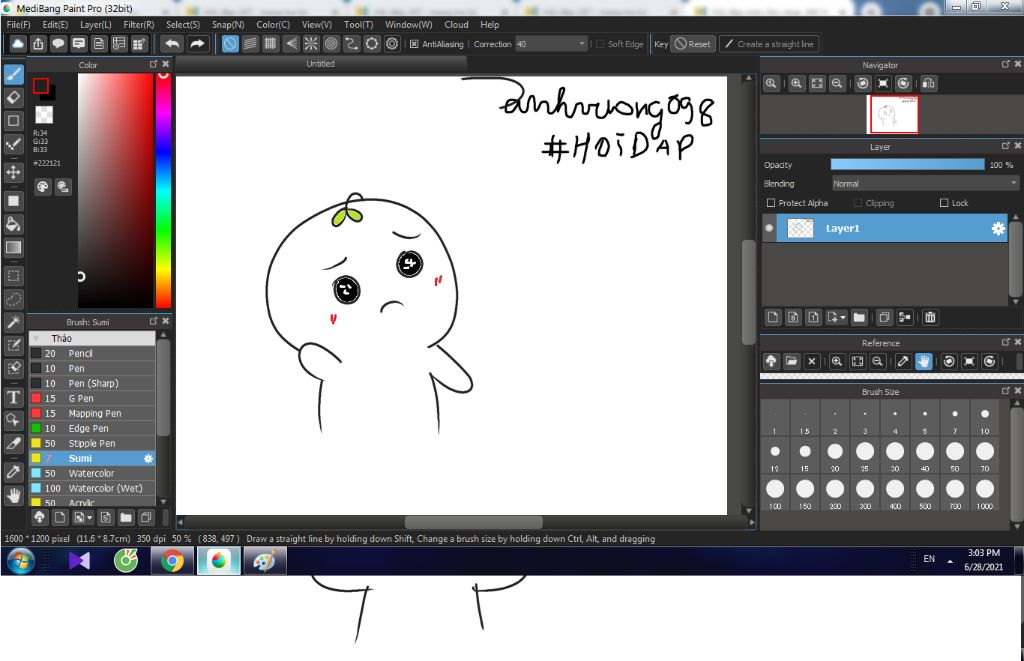Zoom out in the Navigator panel
1024x661 pixels.
tap(837, 84)
